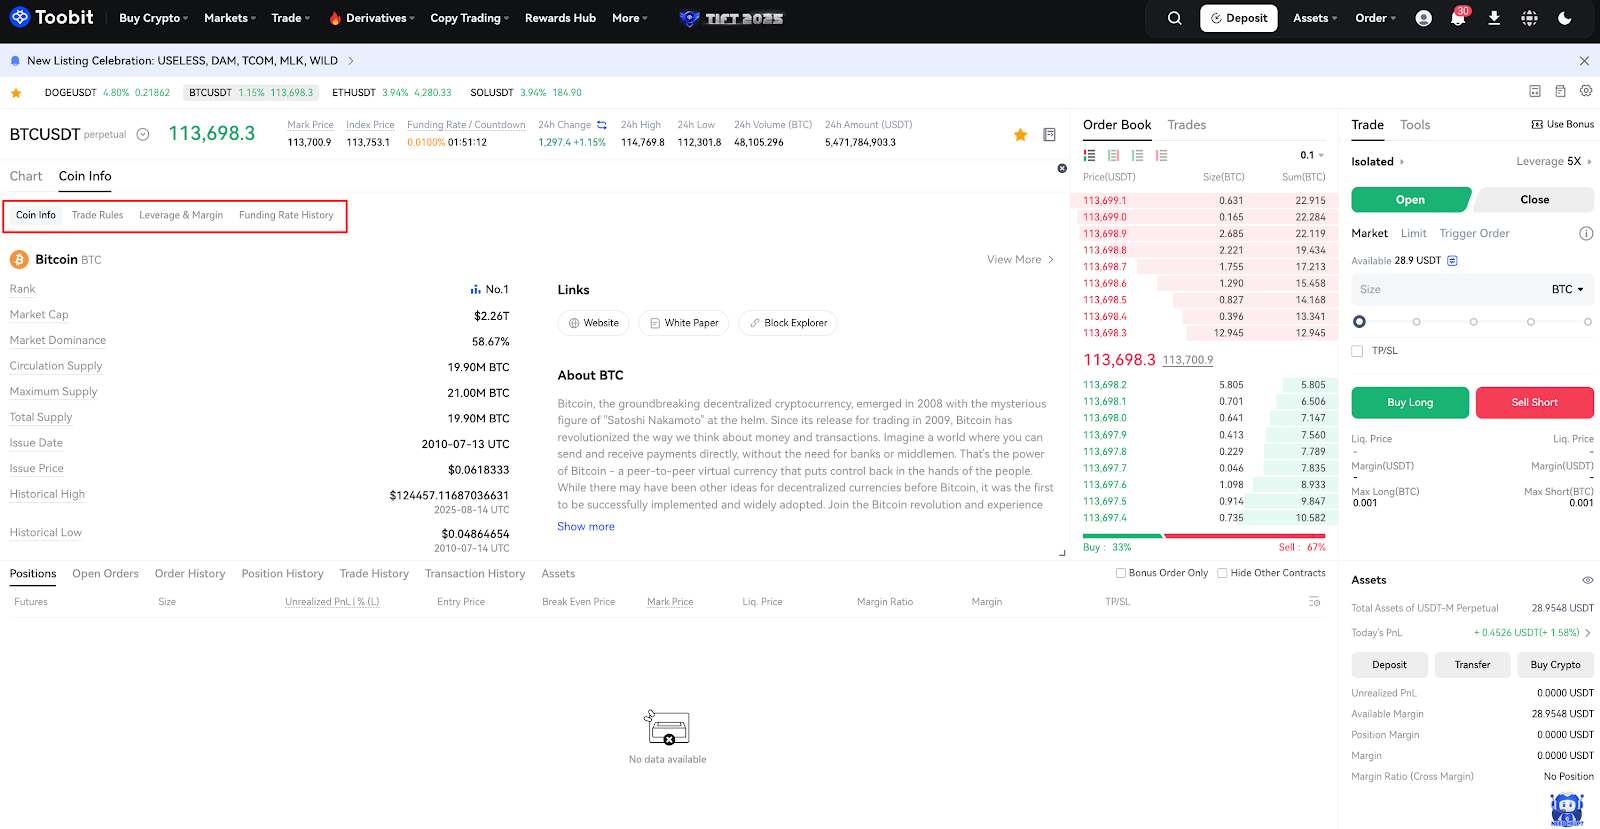Open the support chatbot mascot

tap(1567, 809)
